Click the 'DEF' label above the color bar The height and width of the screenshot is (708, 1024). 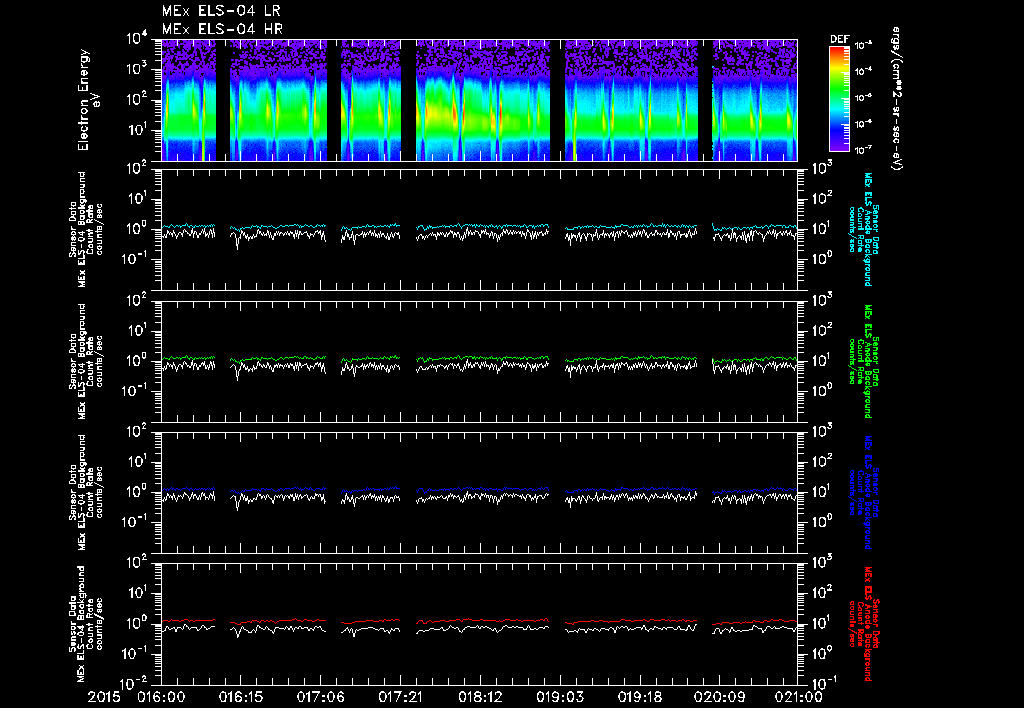(x=839, y=39)
